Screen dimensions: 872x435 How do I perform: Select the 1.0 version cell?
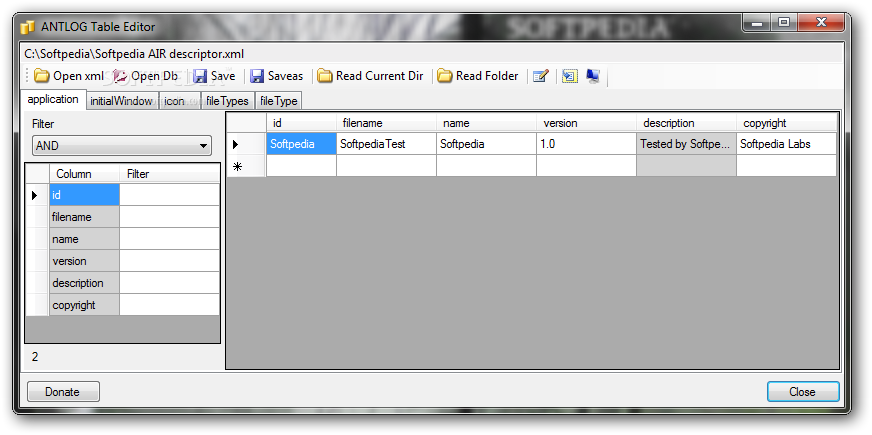tap(586, 144)
